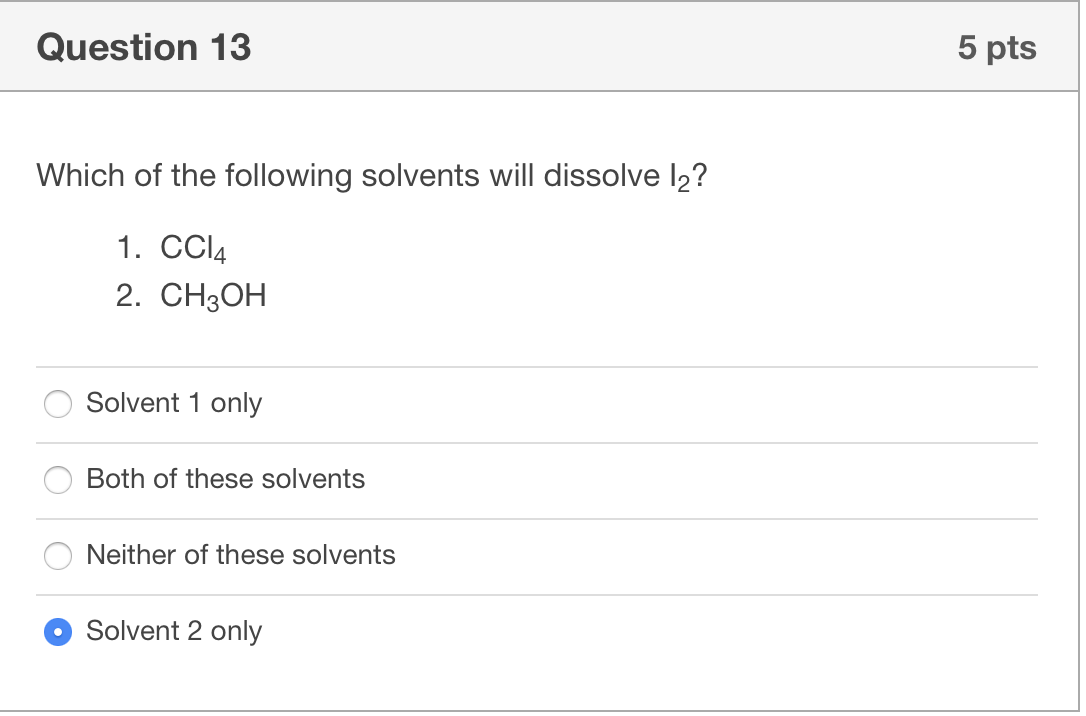Screen dimensions: 1086x716
Task: Click the CH3OH list item
Action: (190, 295)
